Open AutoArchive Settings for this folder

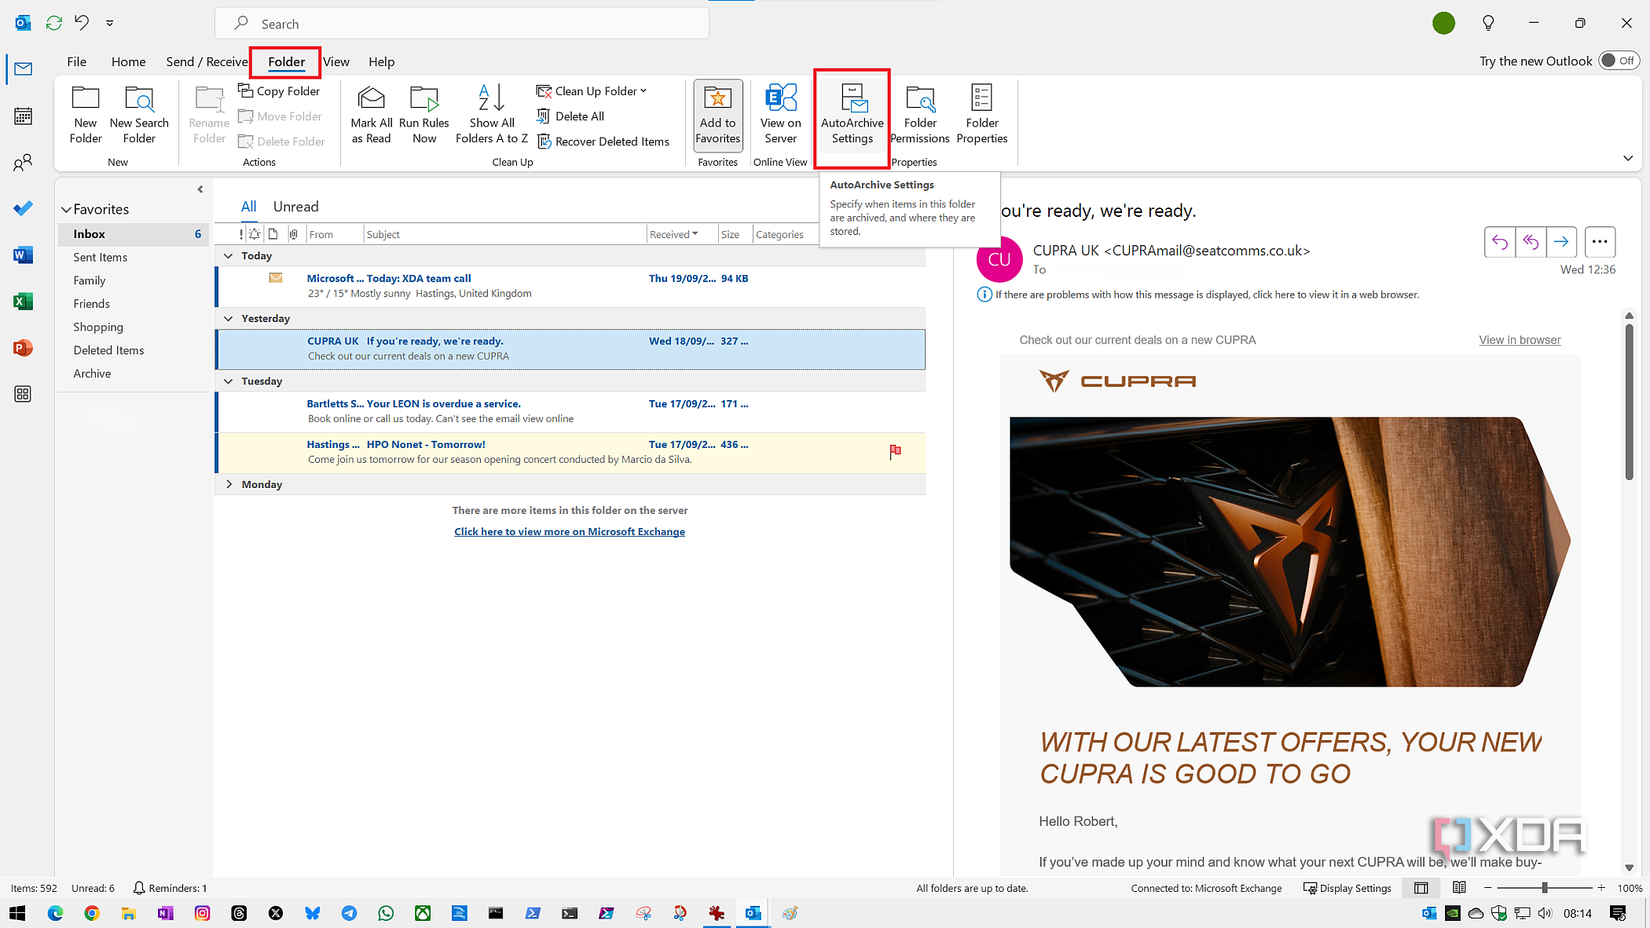851,115
